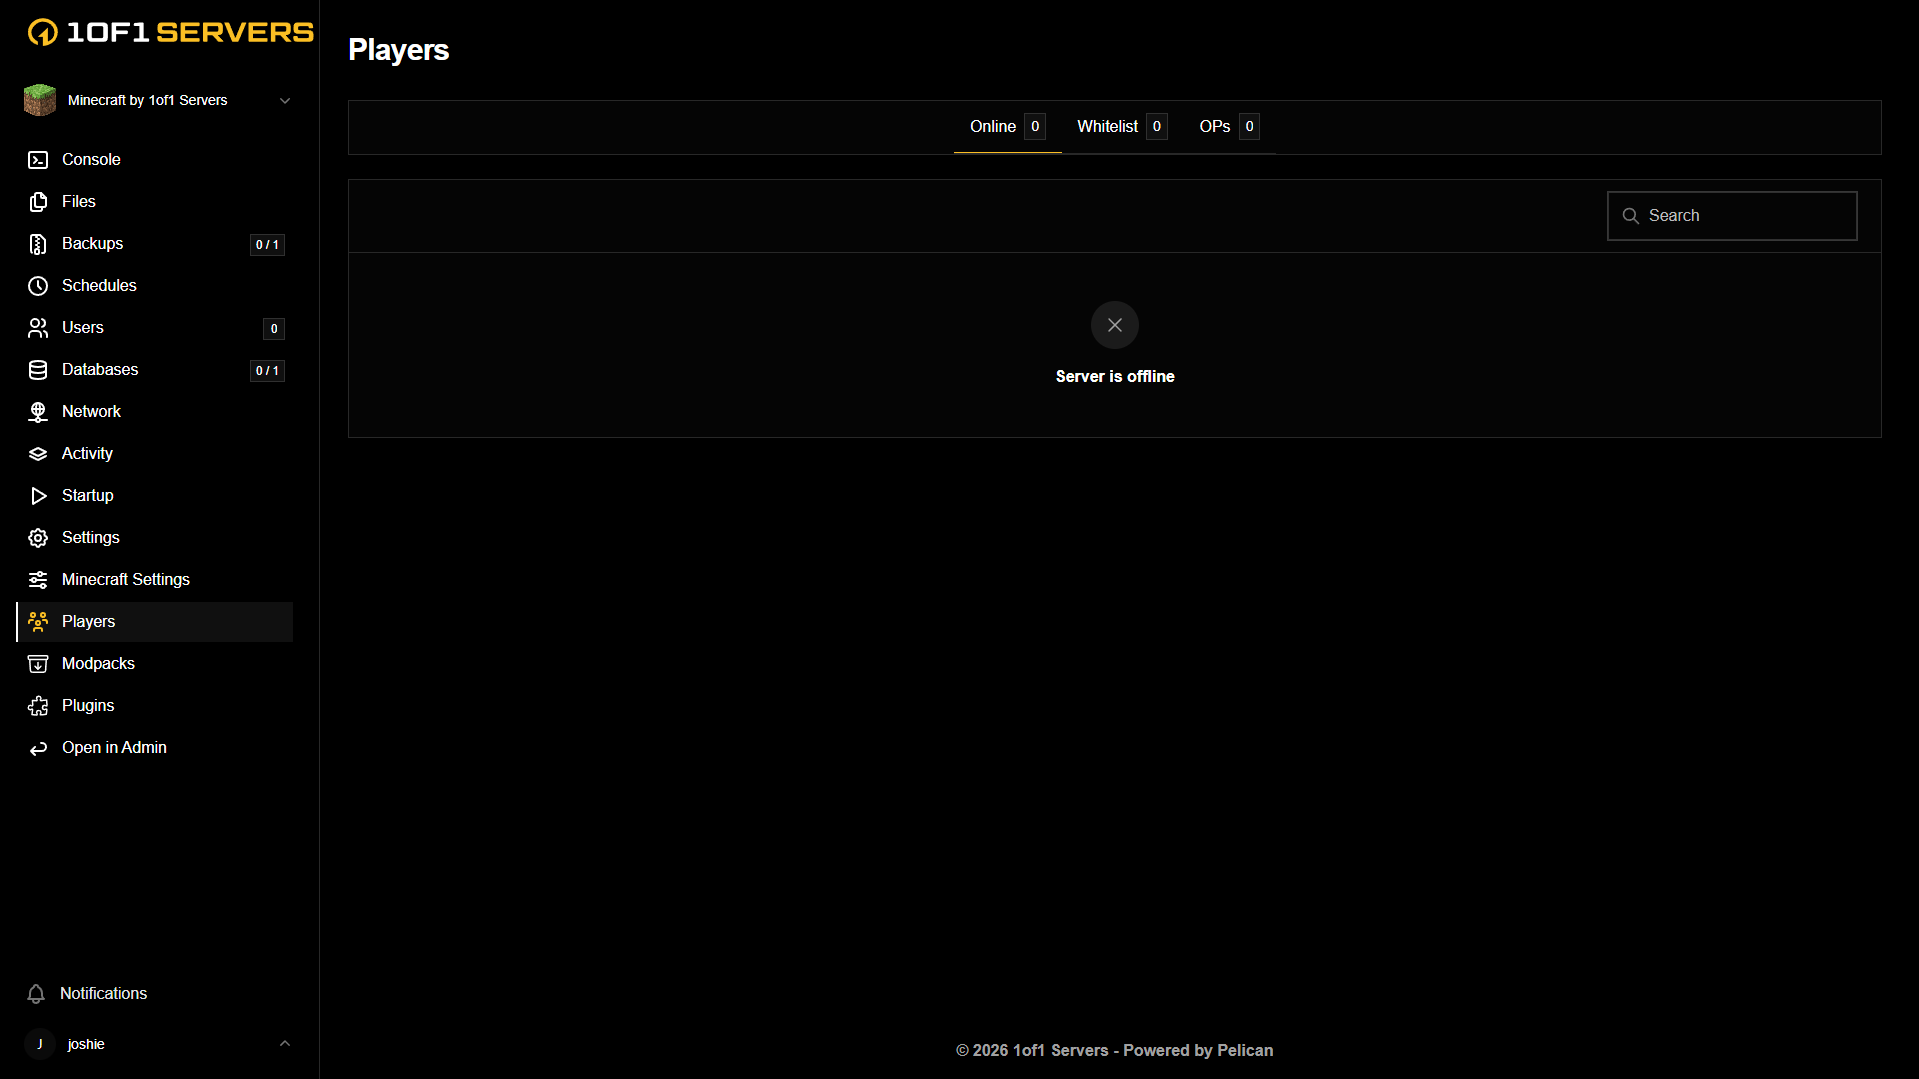Image resolution: width=1919 pixels, height=1079 pixels.
Task: Expand the joshie user menu chevron
Action: [x=285, y=1044]
